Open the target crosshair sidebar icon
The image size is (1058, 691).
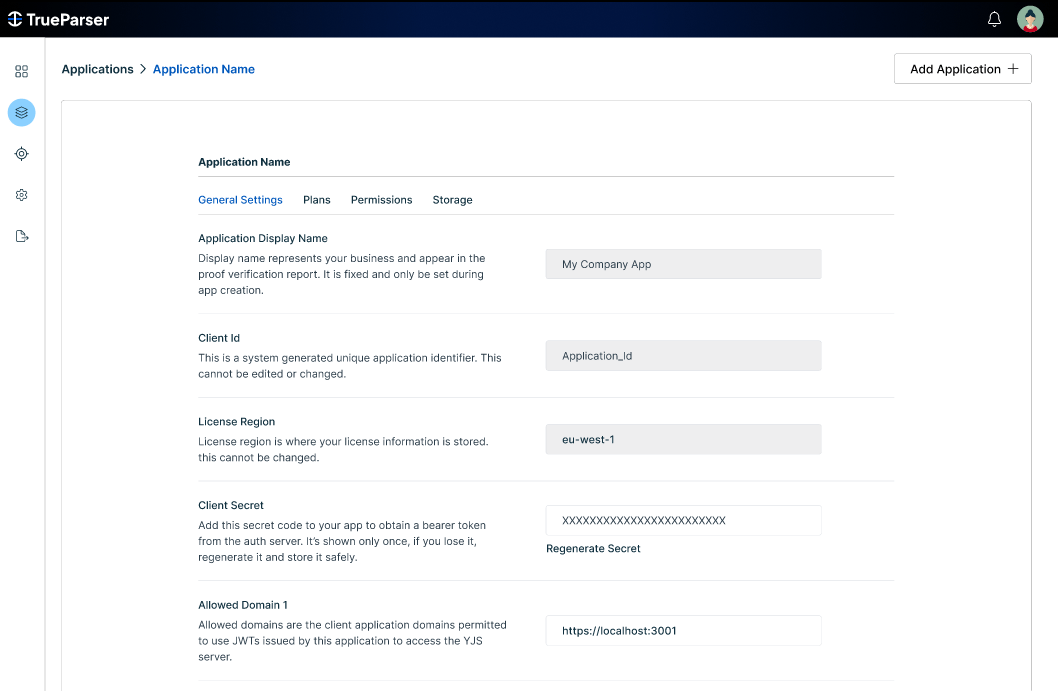click(22, 154)
